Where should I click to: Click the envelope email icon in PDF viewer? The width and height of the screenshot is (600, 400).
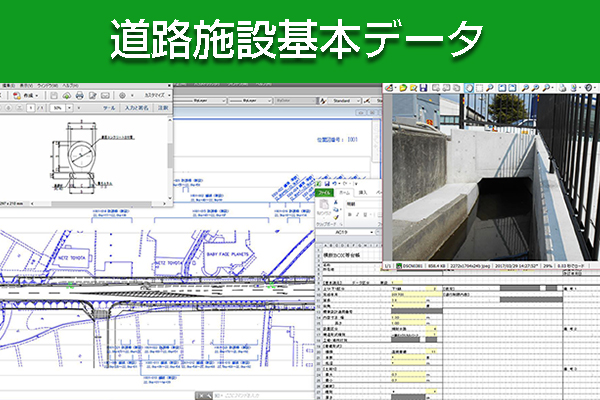point(105,95)
